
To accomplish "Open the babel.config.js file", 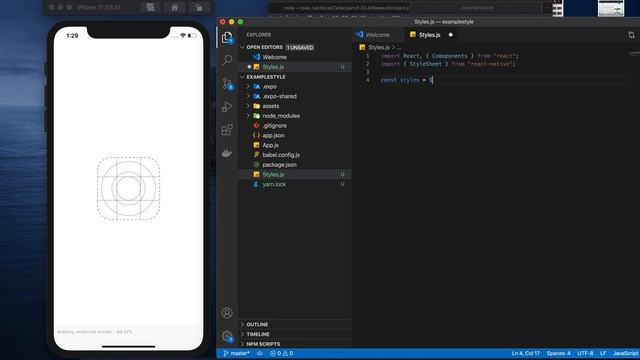I will pyautogui.click(x=295, y=155).
